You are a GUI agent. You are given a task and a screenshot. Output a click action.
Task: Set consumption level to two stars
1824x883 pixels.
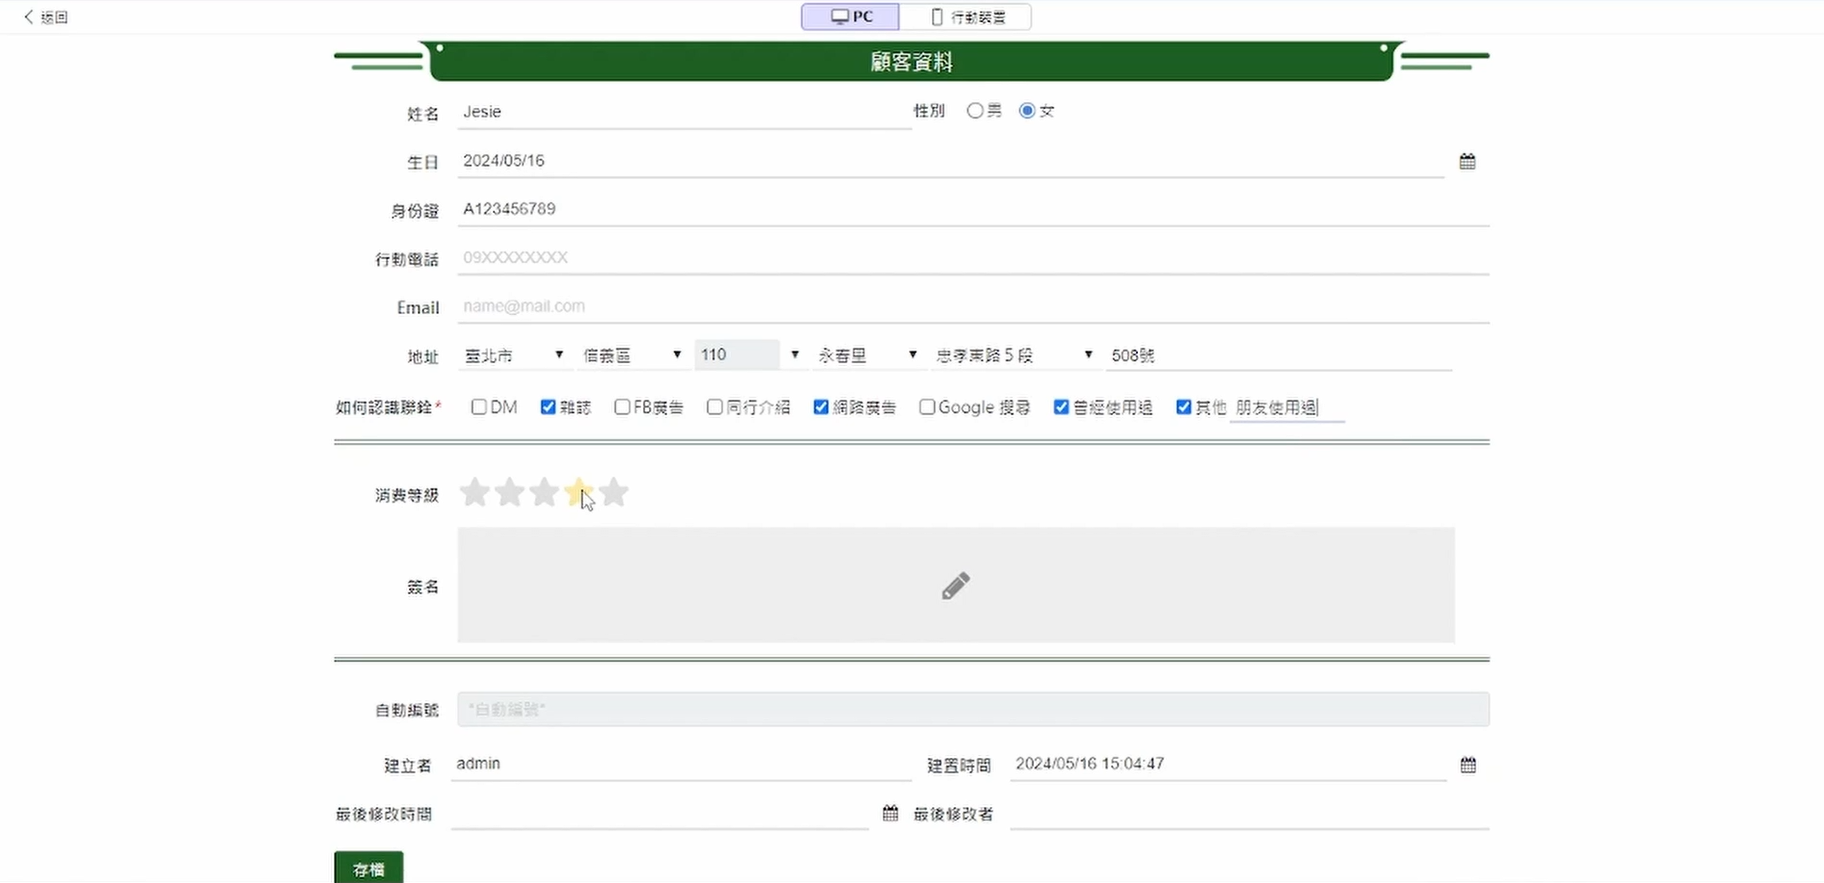[509, 492]
